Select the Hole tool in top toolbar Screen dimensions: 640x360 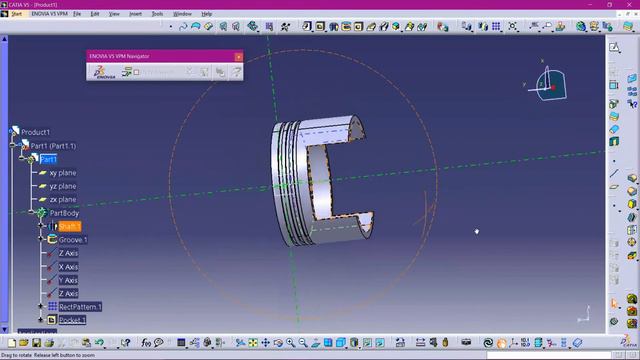[358, 27]
